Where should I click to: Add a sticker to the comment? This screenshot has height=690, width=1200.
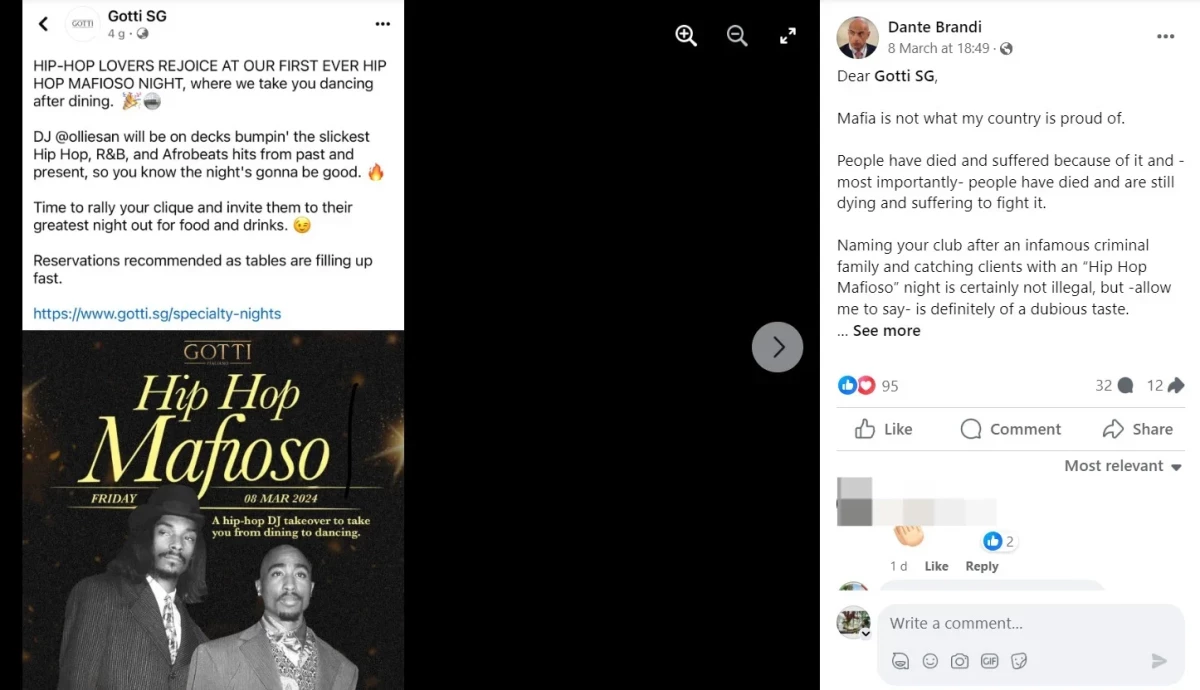[x=1019, y=661]
